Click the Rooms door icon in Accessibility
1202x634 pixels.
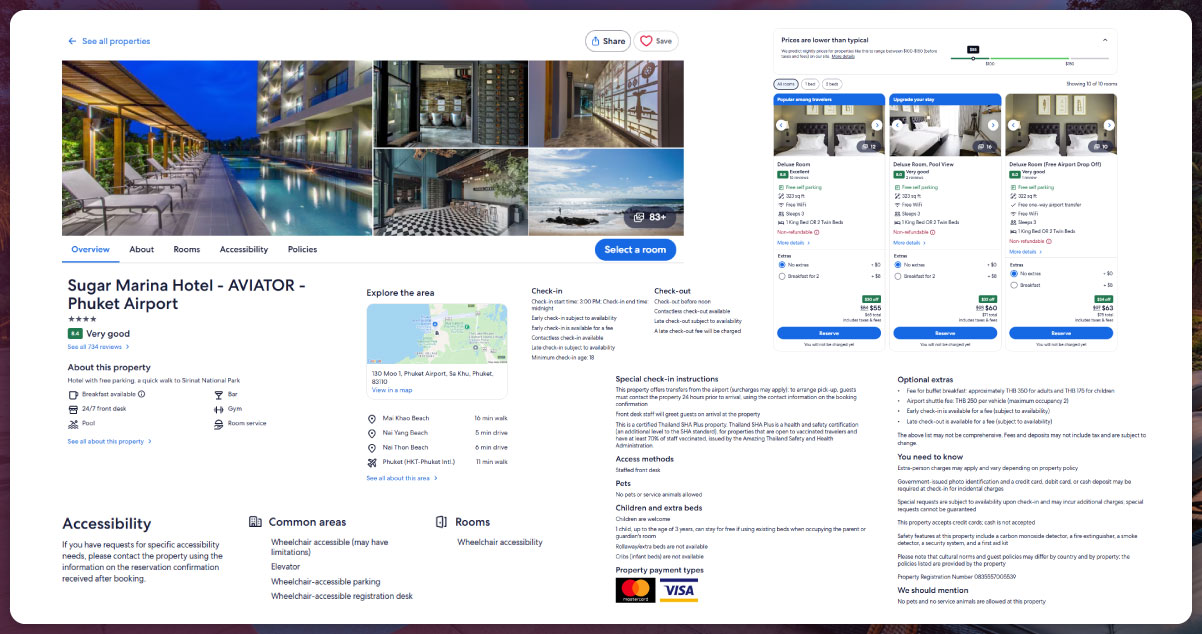coord(442,521)
